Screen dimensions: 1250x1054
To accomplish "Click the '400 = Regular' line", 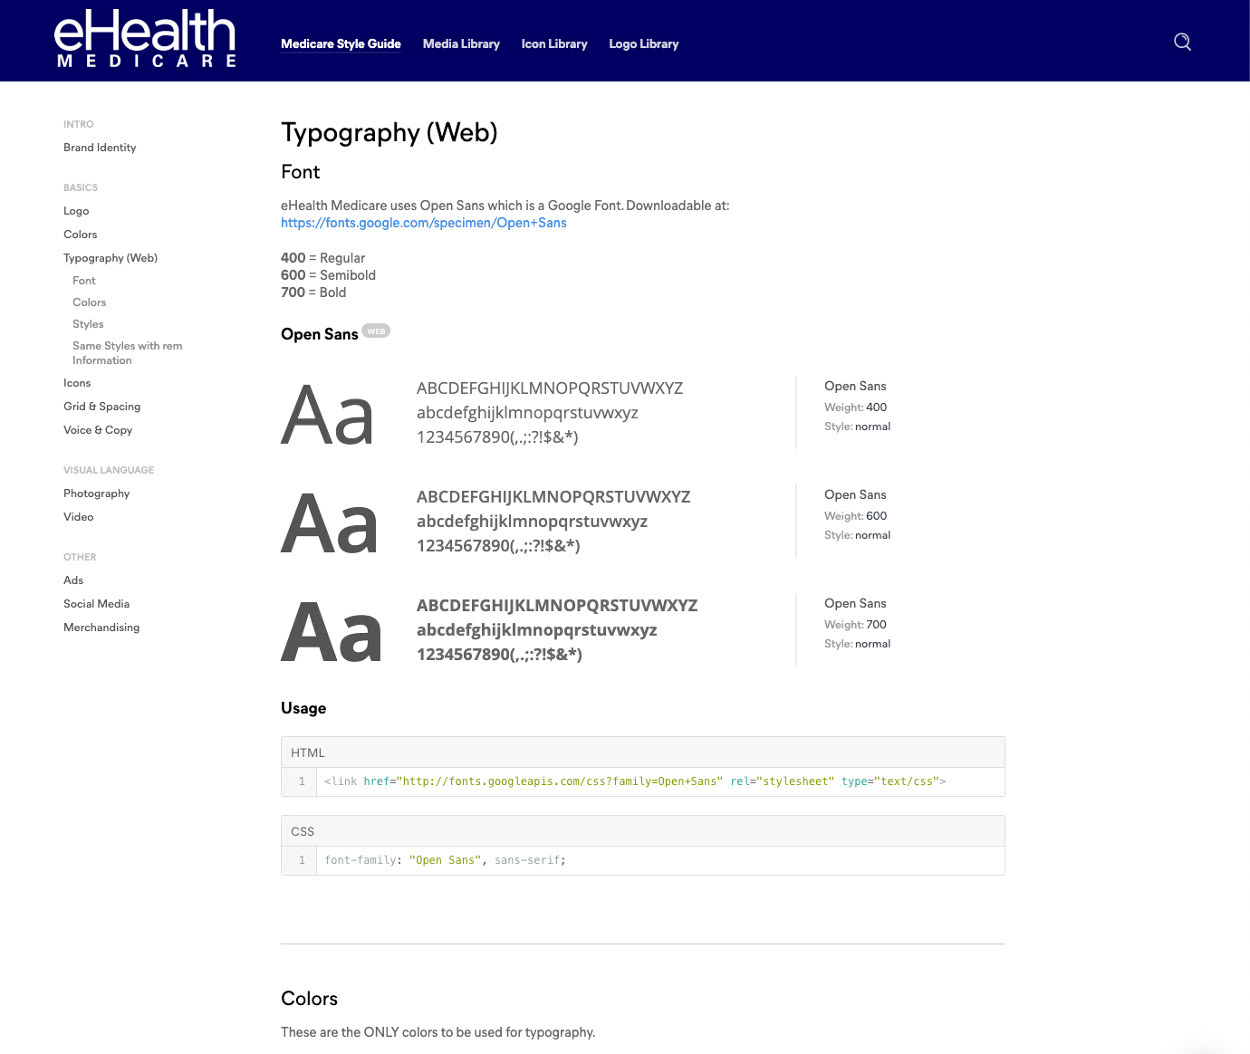I will coord(323,258).
